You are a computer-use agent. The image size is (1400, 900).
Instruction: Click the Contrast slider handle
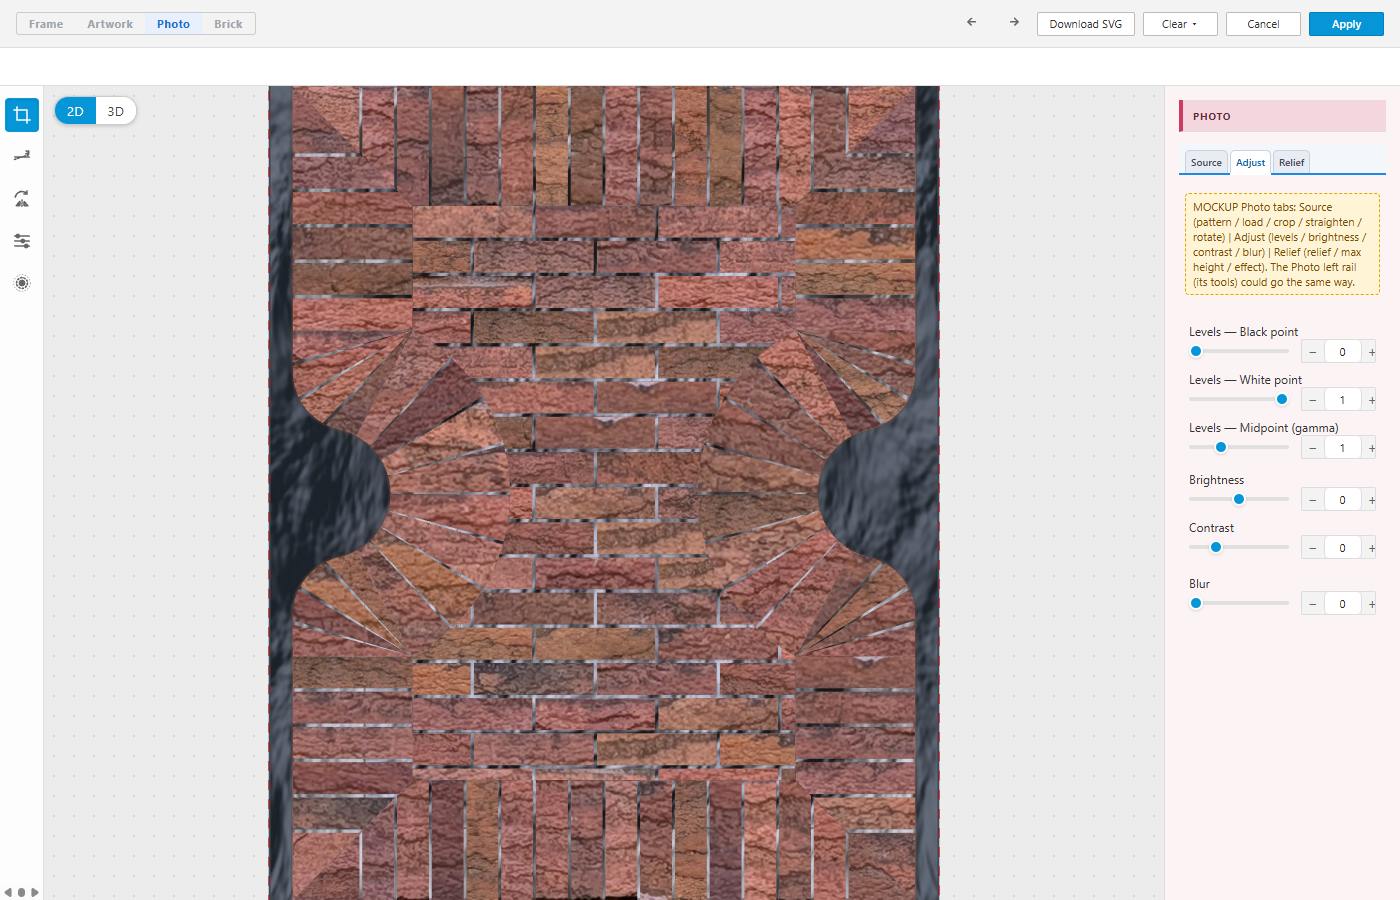click(x=1216, y=547)
